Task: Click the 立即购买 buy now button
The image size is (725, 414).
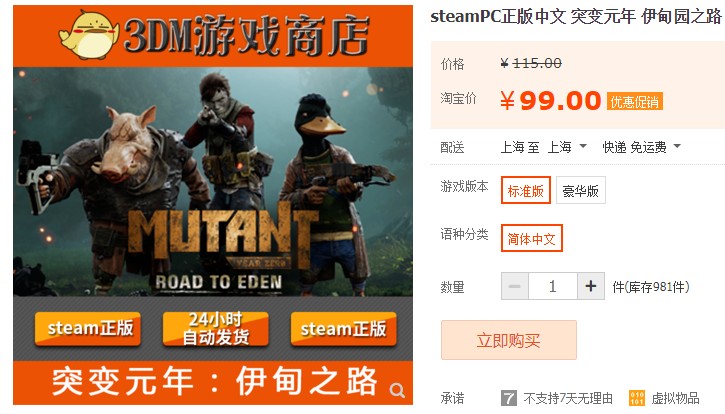Action: pos(509,340)
